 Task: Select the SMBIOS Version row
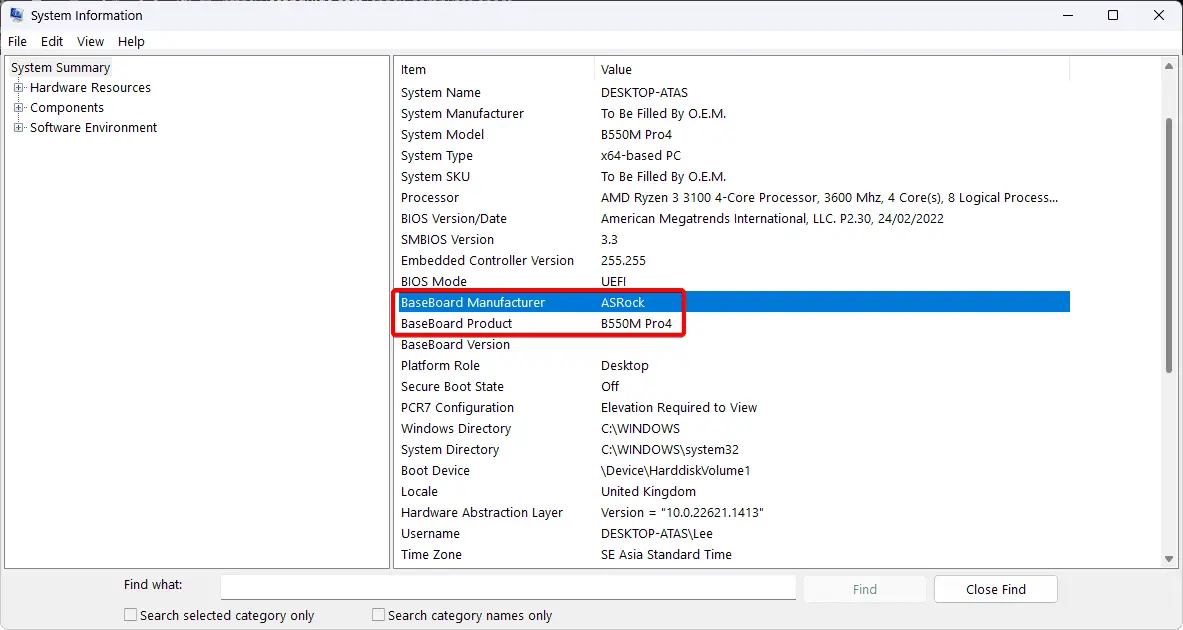click(734, 240)
